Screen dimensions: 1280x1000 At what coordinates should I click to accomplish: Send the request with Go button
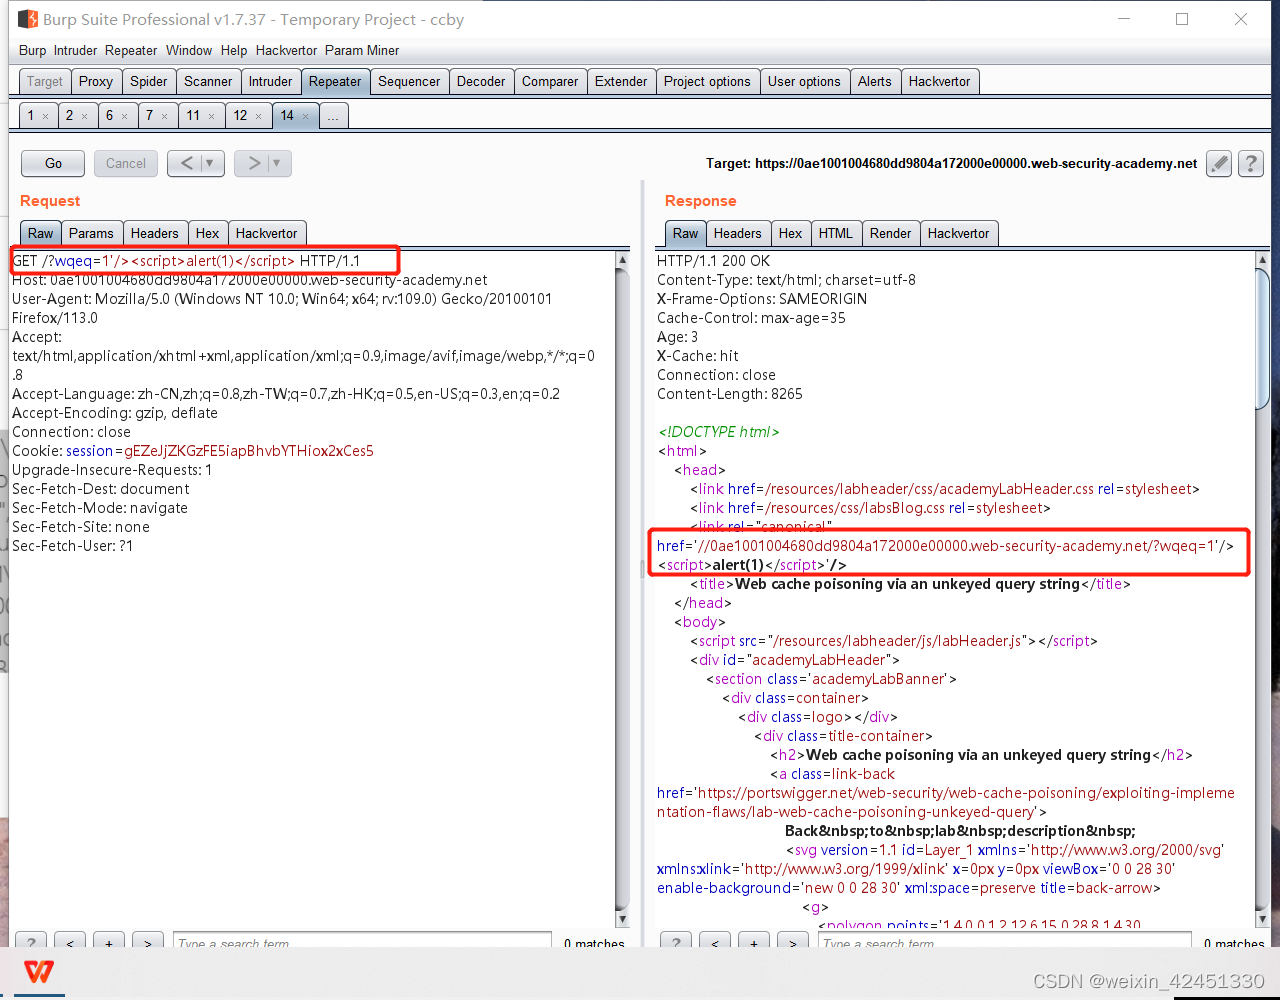pos(54,163)
